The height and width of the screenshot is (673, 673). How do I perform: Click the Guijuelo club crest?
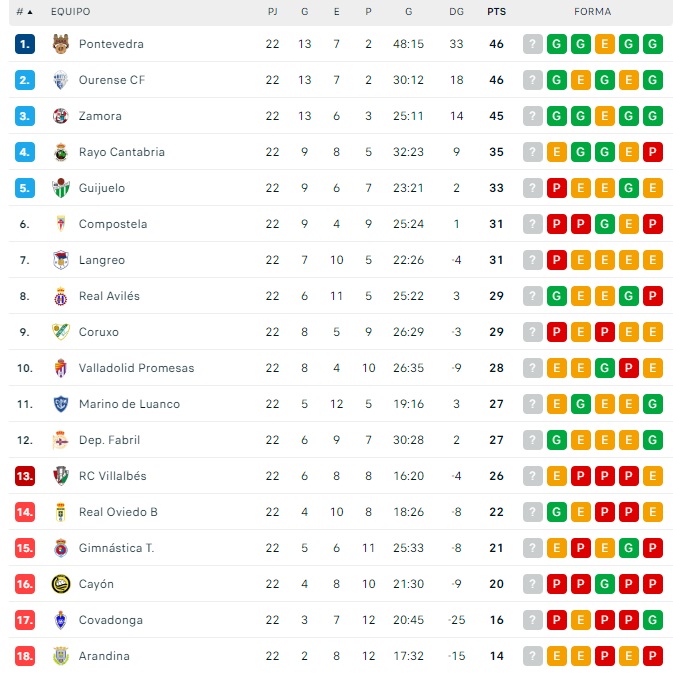pyautogui.click(x=60, y=188)
